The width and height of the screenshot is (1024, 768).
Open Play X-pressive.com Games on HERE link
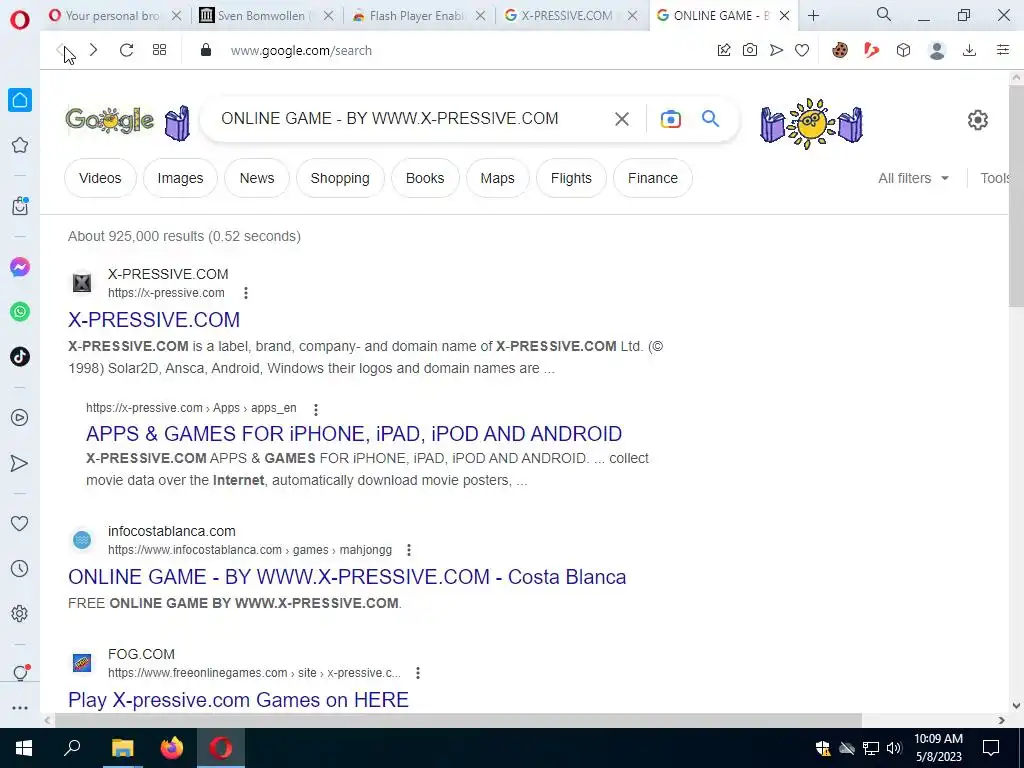[x=238, y=700]
